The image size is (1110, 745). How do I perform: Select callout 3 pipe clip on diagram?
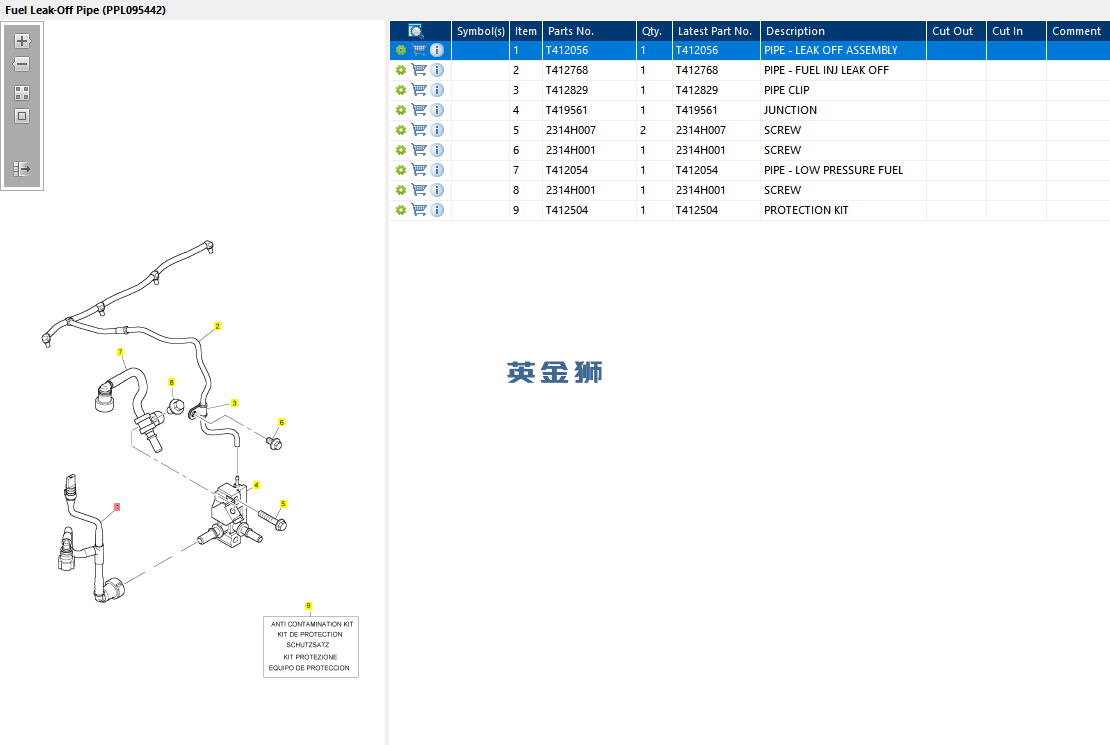point(234,403)
